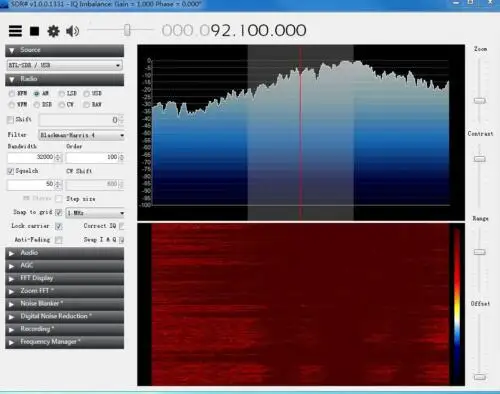Click the Shift stepper arrows
The width and height of the screenshot is (500, 394).
point(121,120)
